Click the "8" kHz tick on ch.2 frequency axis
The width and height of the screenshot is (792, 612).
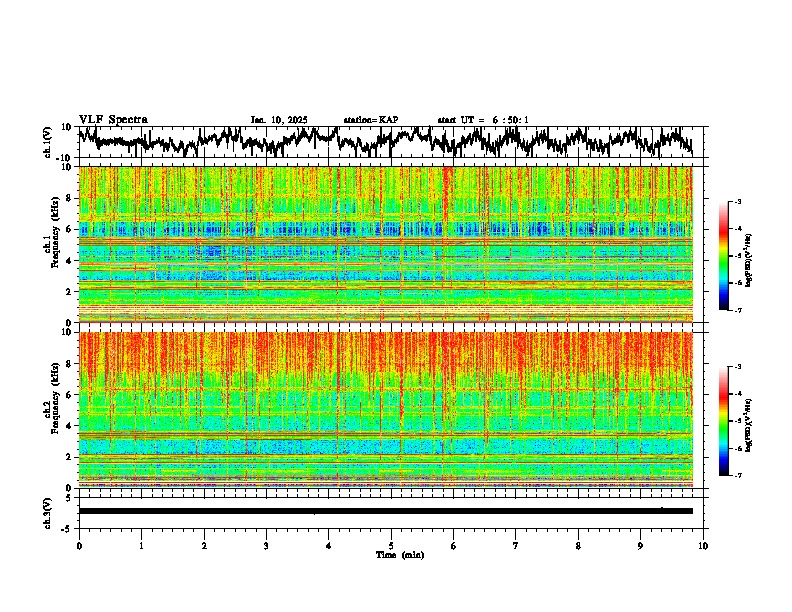point(70,364)
